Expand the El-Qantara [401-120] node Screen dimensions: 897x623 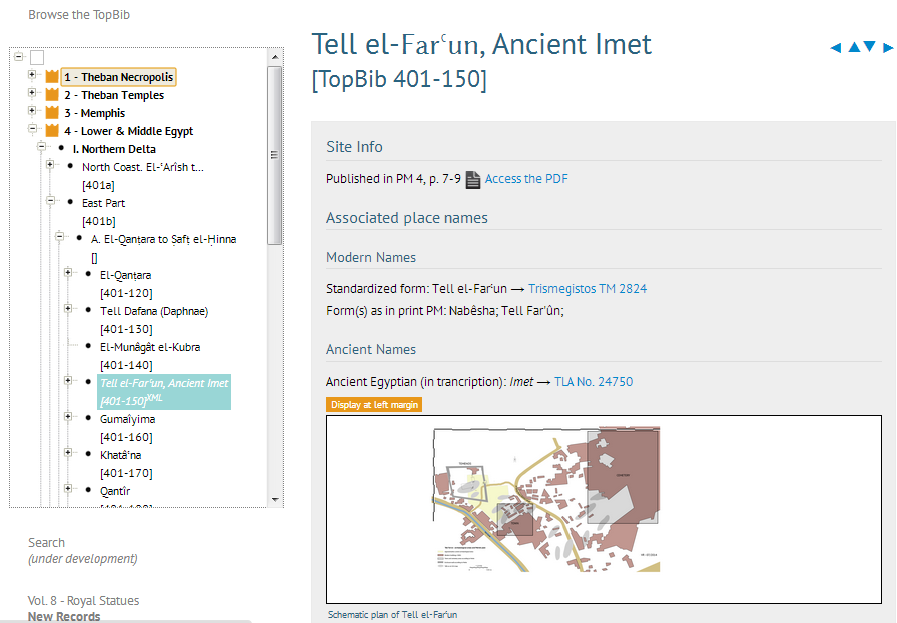coord(68,272)
